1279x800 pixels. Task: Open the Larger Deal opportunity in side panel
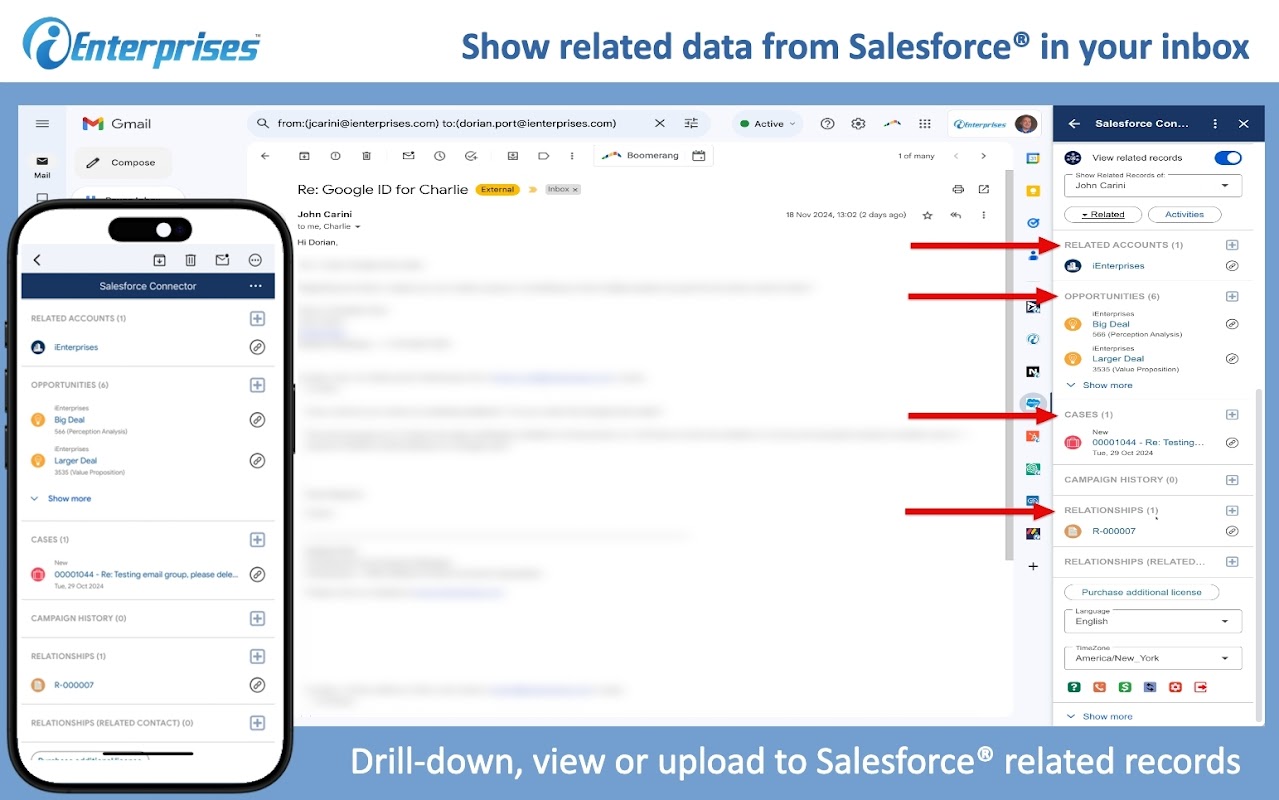pyautogui.click(x=1118, y=358)
